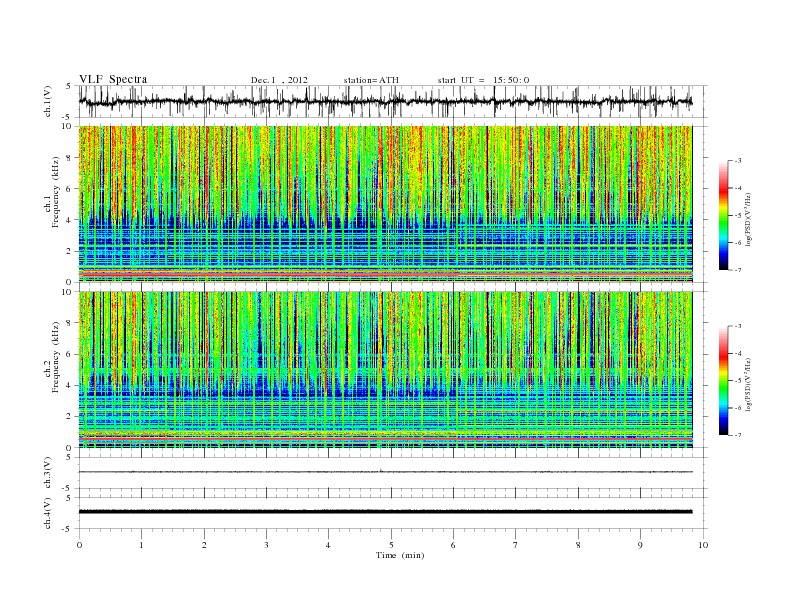This screenshot has height=612, width=792.
Task: Select the "start UT = 15:50:0" text
Action: [x=483, y=80]
